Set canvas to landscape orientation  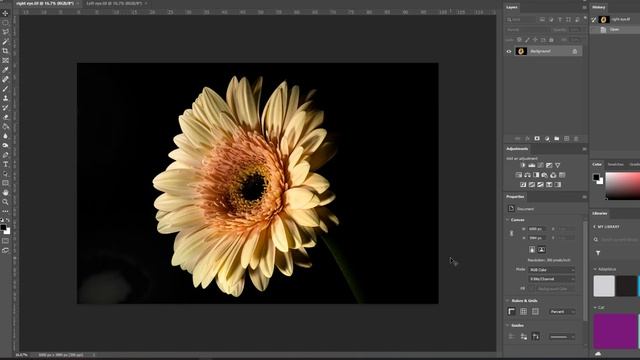541,250
